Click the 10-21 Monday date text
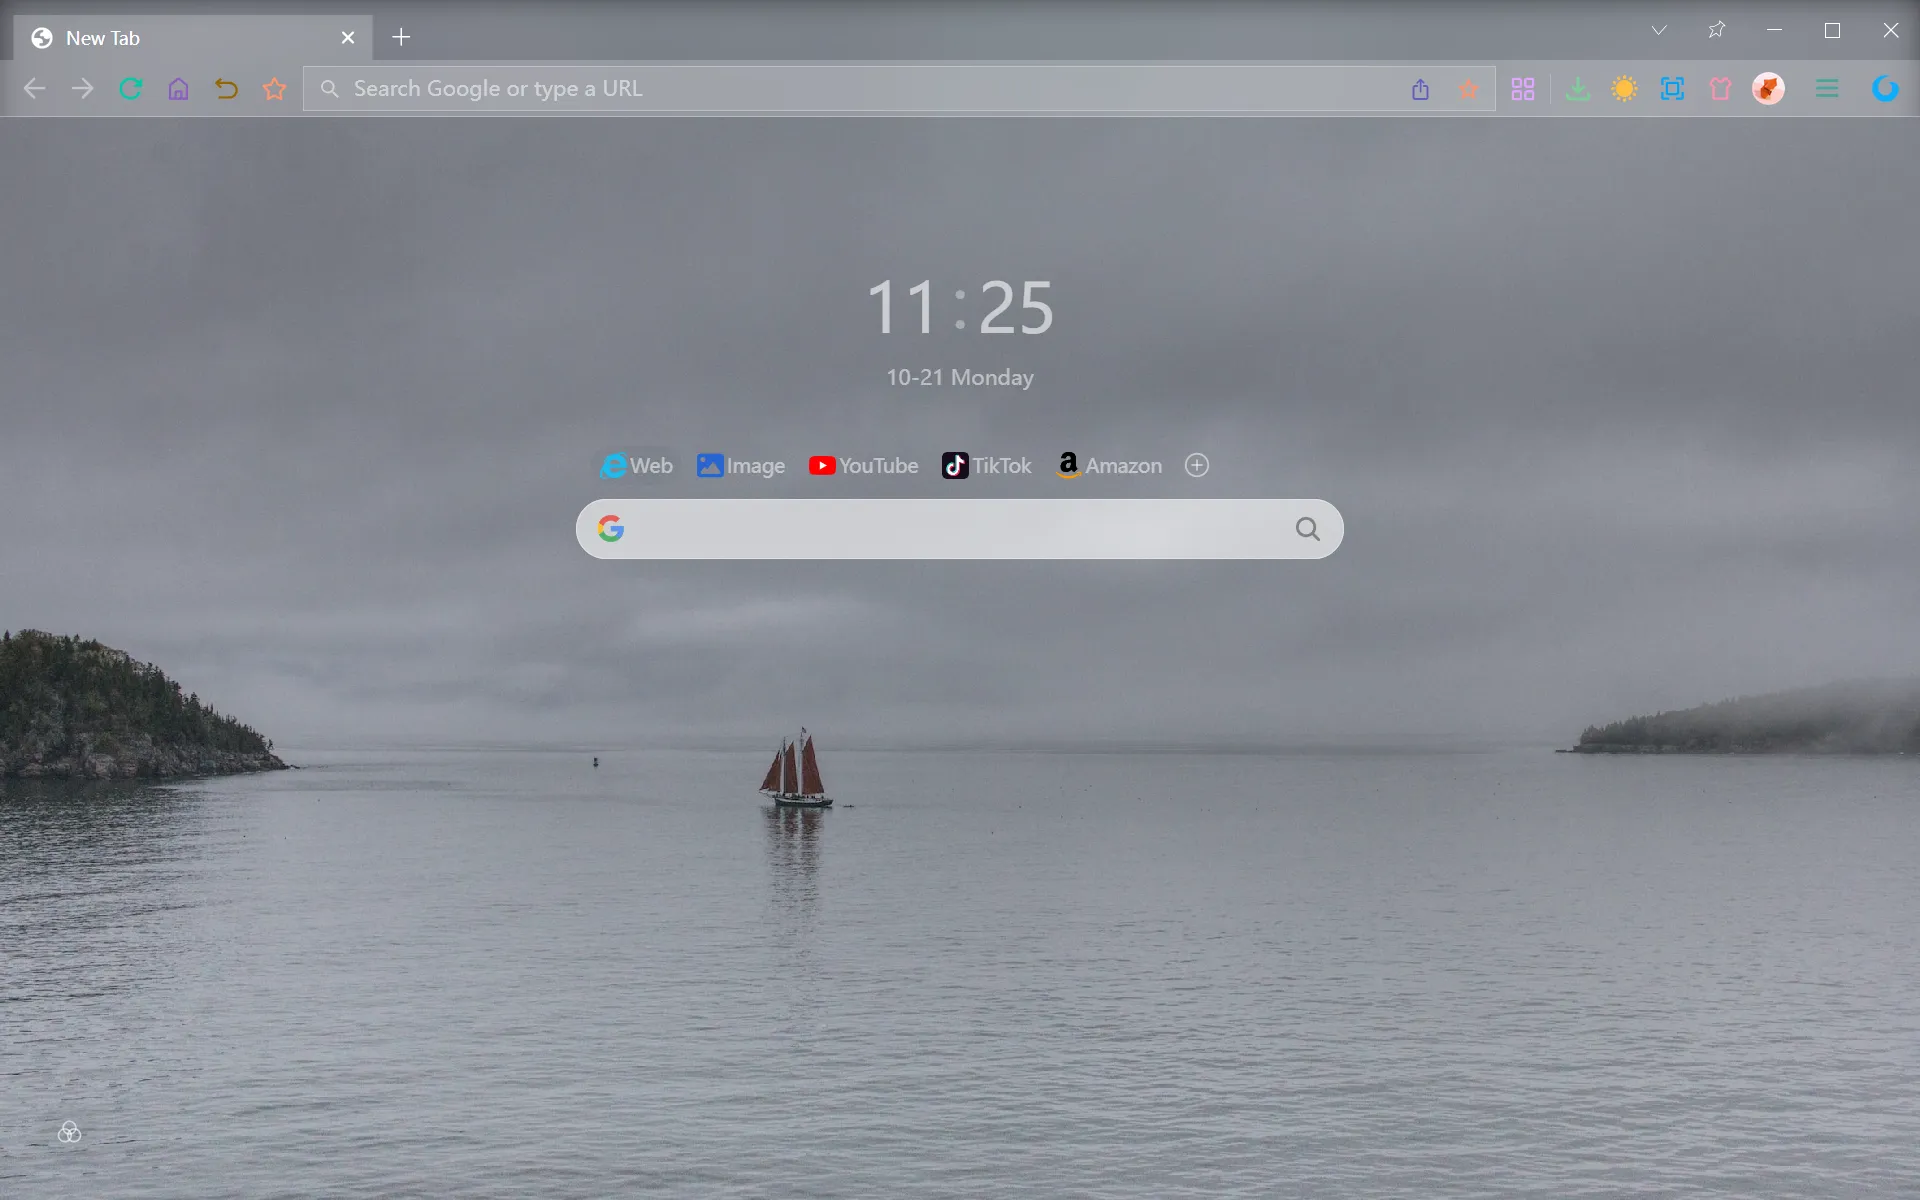 (960, 378)
